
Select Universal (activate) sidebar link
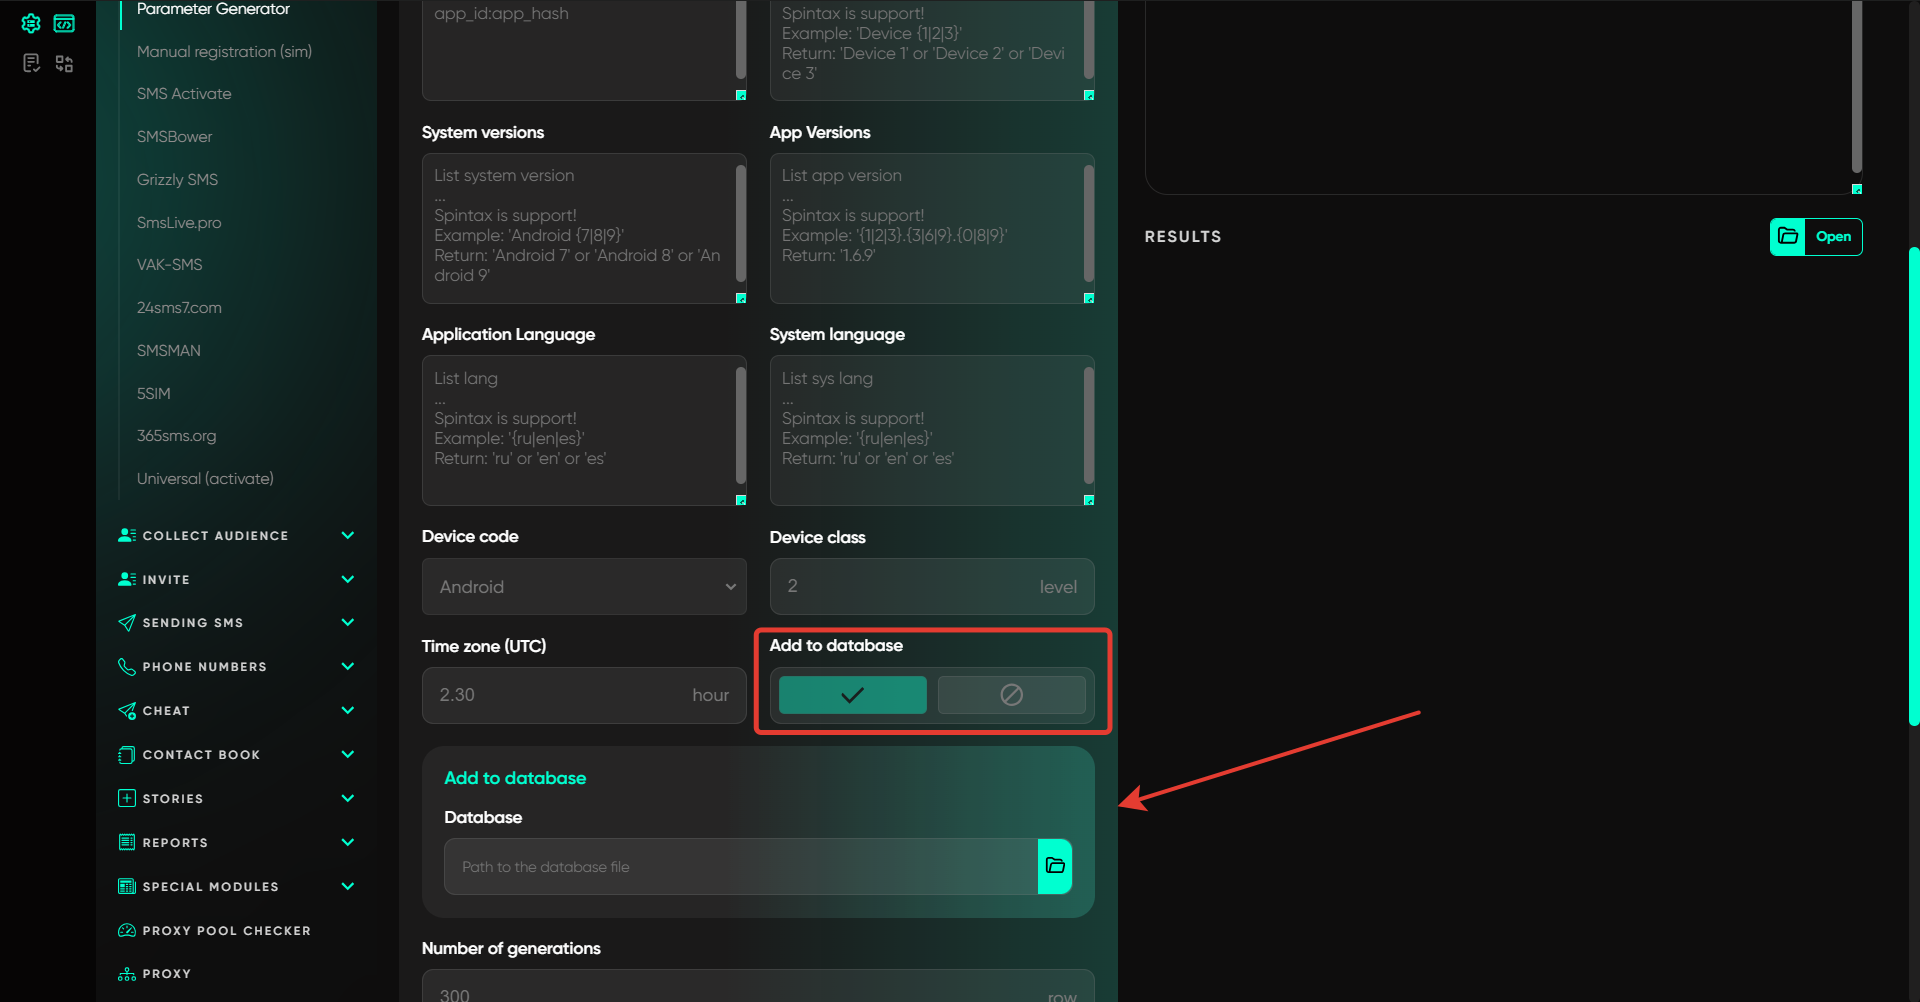(205, 479)
